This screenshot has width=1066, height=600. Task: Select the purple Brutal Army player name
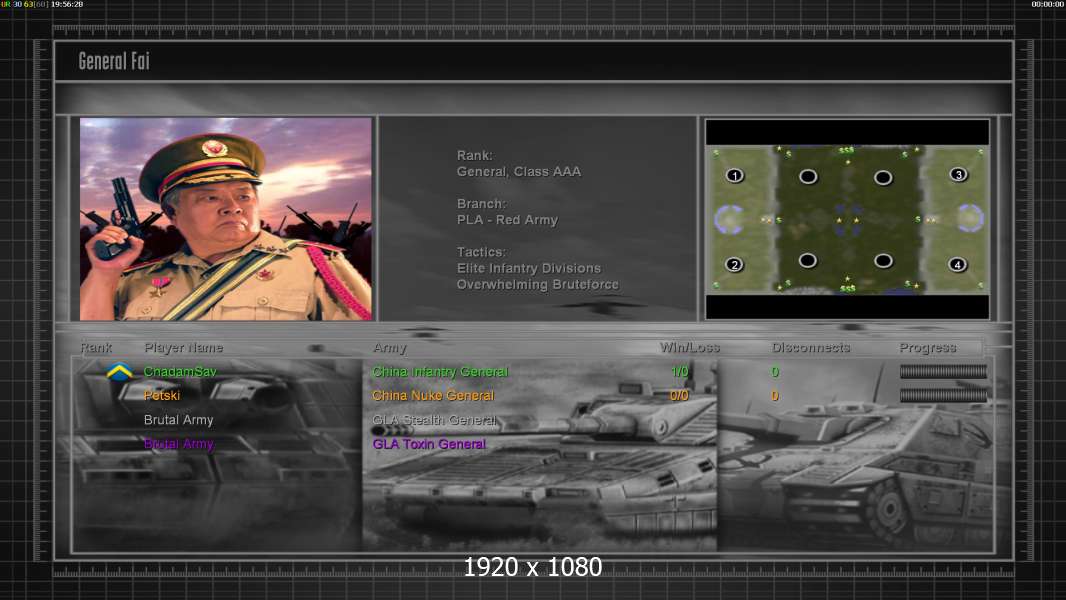(179, 444)
